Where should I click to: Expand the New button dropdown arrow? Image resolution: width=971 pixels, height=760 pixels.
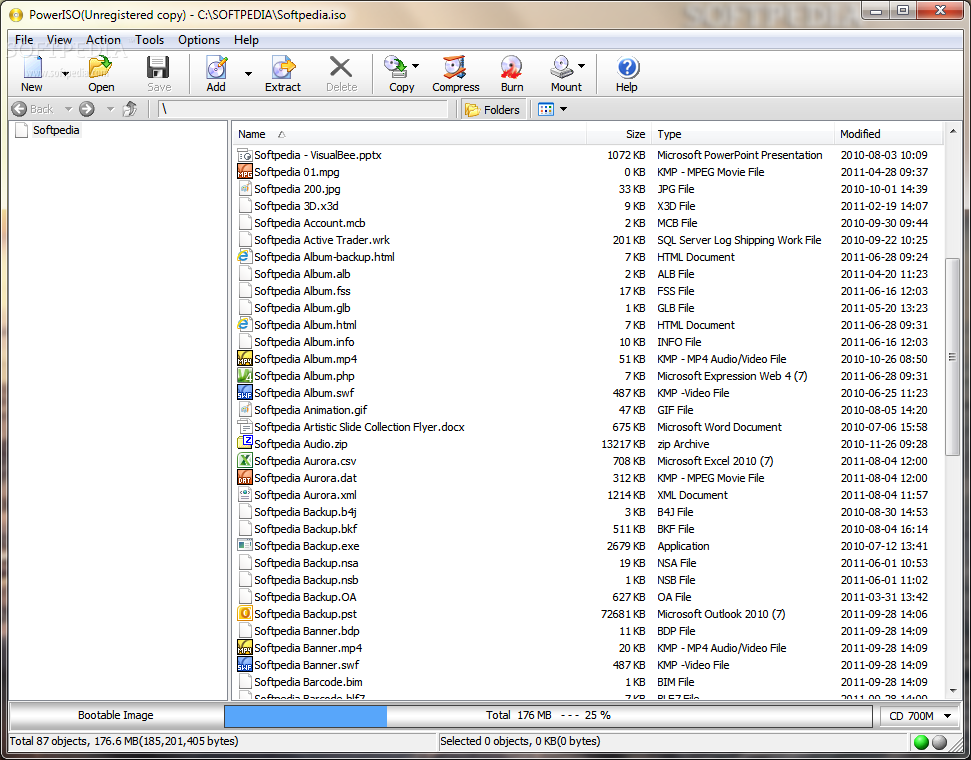tap(65, 74)
